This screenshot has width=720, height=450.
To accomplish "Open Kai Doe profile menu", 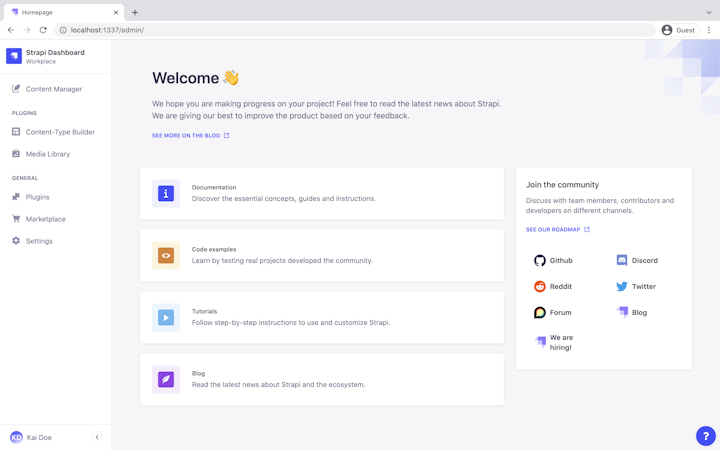I will tap(39, 438).
